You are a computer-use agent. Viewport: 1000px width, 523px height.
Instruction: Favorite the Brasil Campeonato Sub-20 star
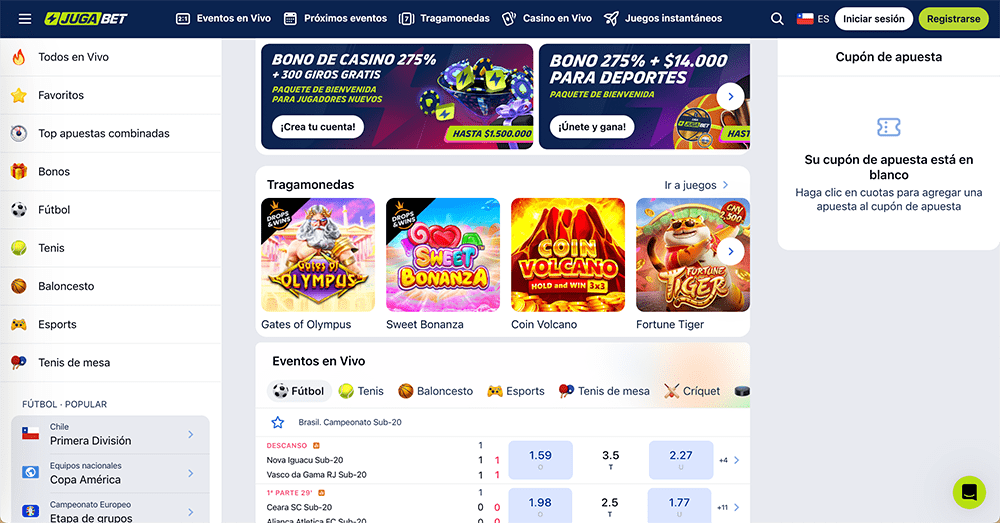[x=277, y=422]
